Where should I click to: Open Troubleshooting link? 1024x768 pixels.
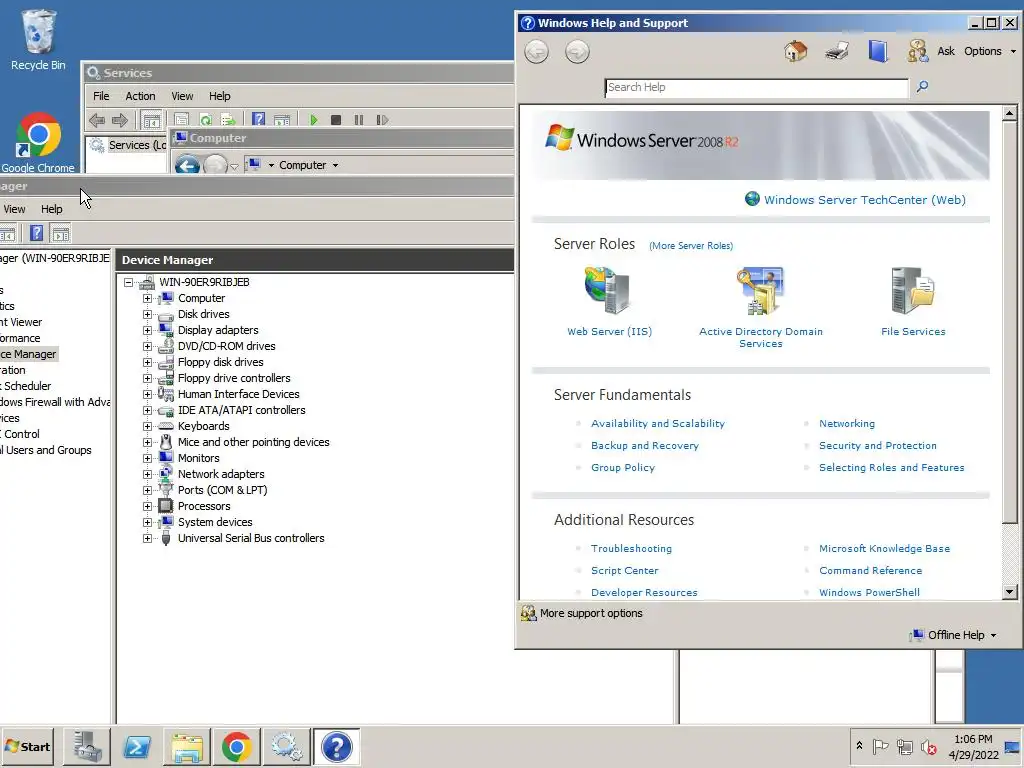pyautogui.click(x=631, y=549)
